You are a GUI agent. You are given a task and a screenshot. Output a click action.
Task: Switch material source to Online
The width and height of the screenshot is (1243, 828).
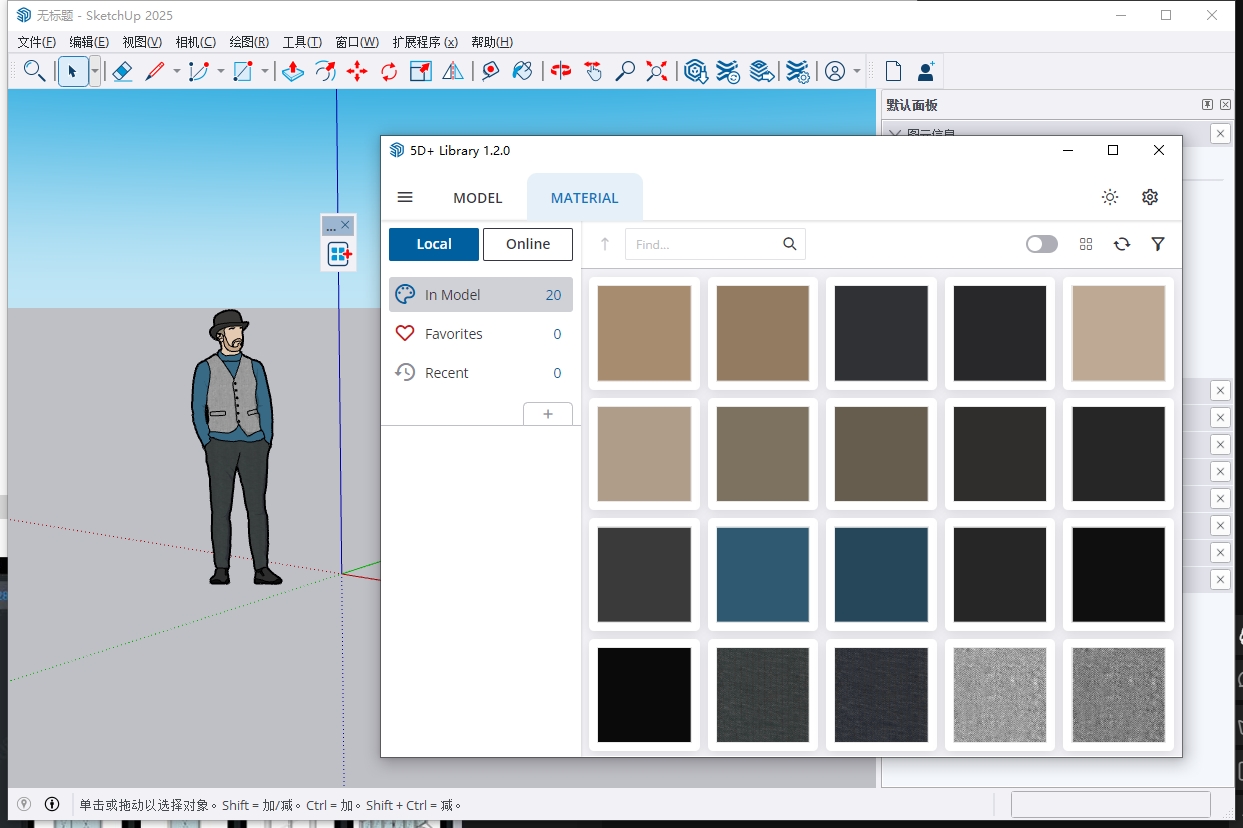(x=527, y=244)
